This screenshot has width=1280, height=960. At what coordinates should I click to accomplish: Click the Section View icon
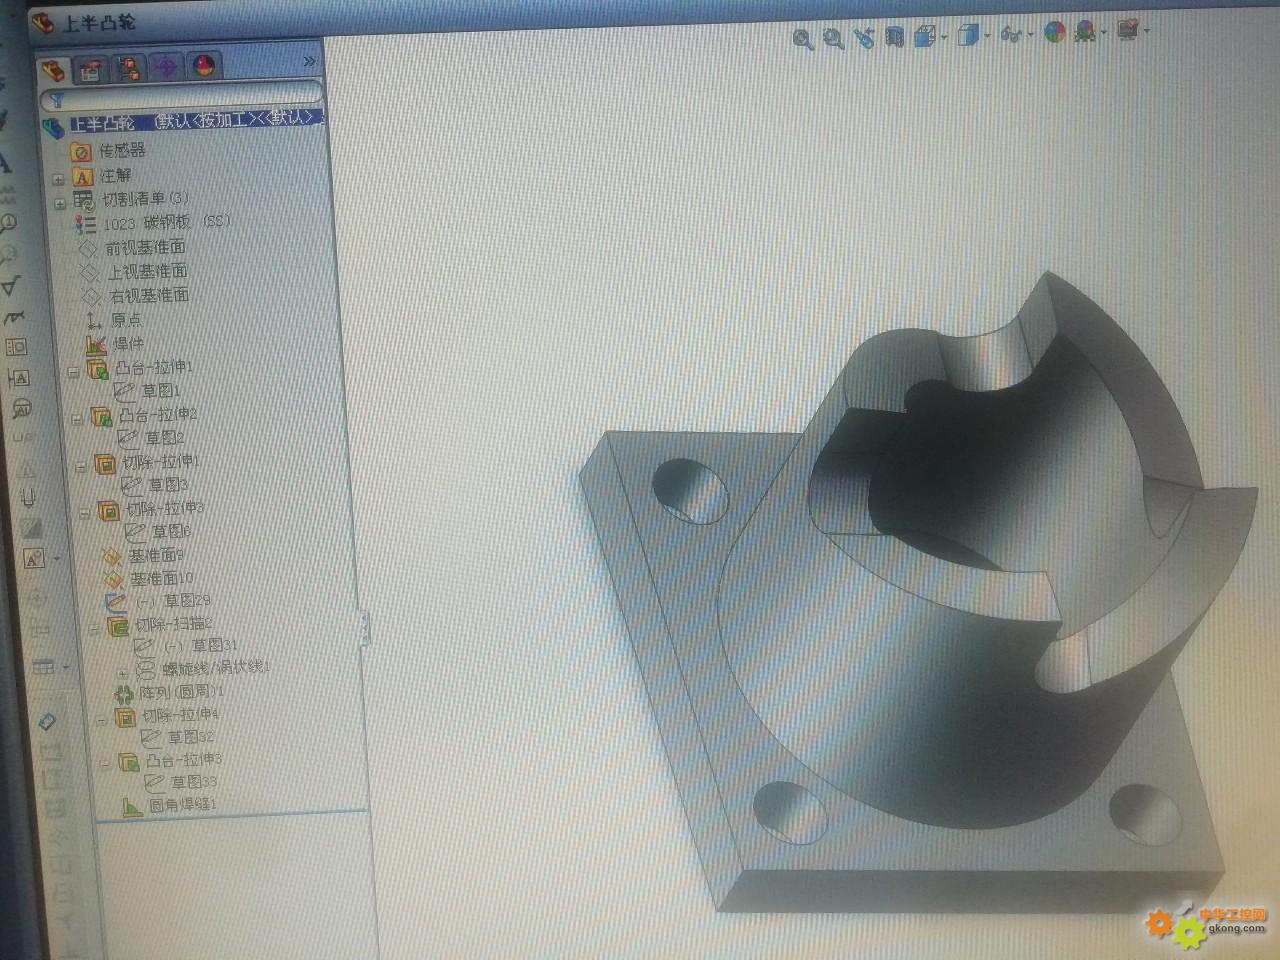[895, 37]
